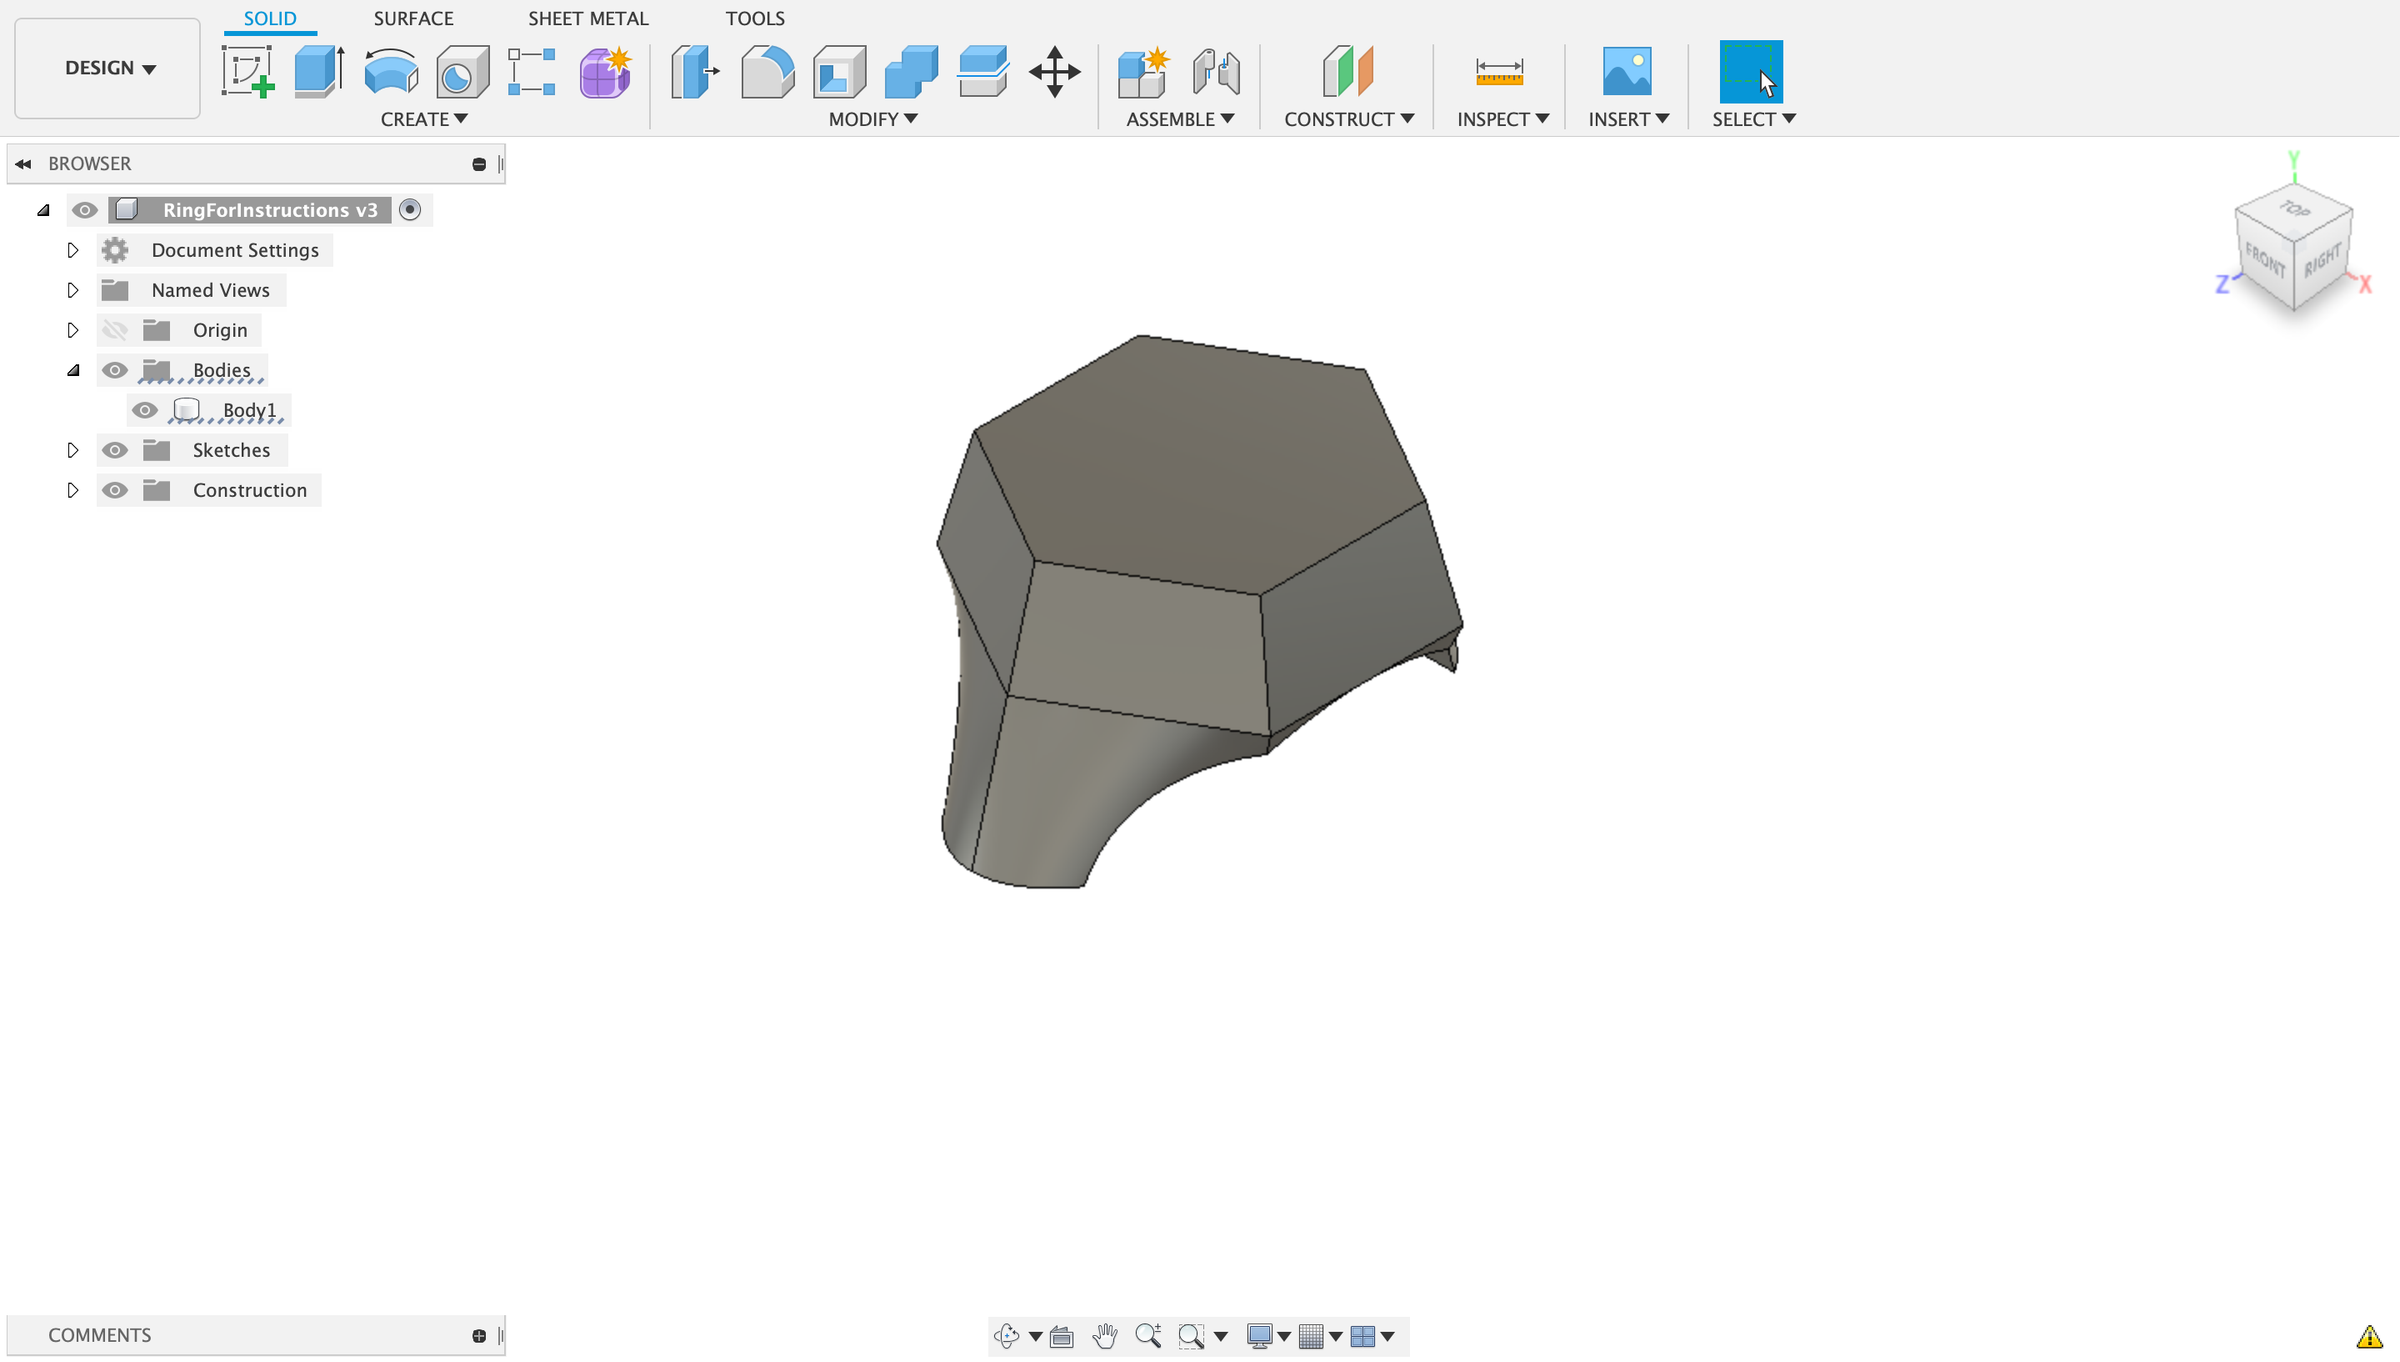Collapse the Browser panel
The height and width of the screenshot is (1362, 2400).
[x=22, y=163]
